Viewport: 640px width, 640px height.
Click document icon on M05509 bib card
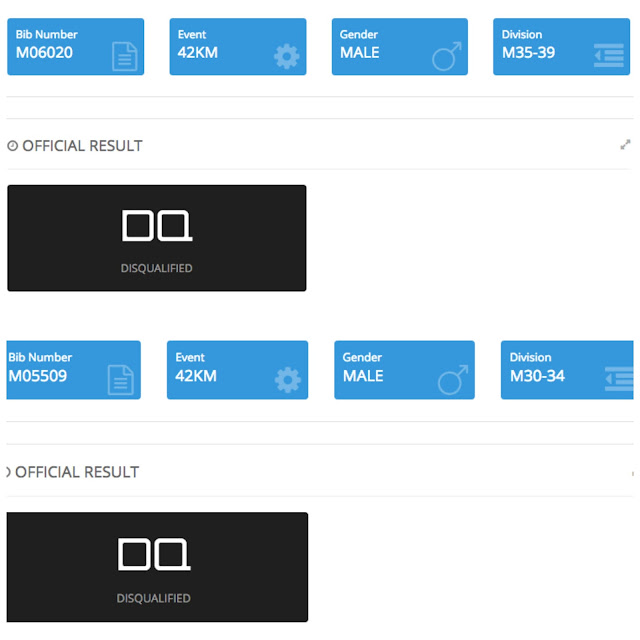120,380
